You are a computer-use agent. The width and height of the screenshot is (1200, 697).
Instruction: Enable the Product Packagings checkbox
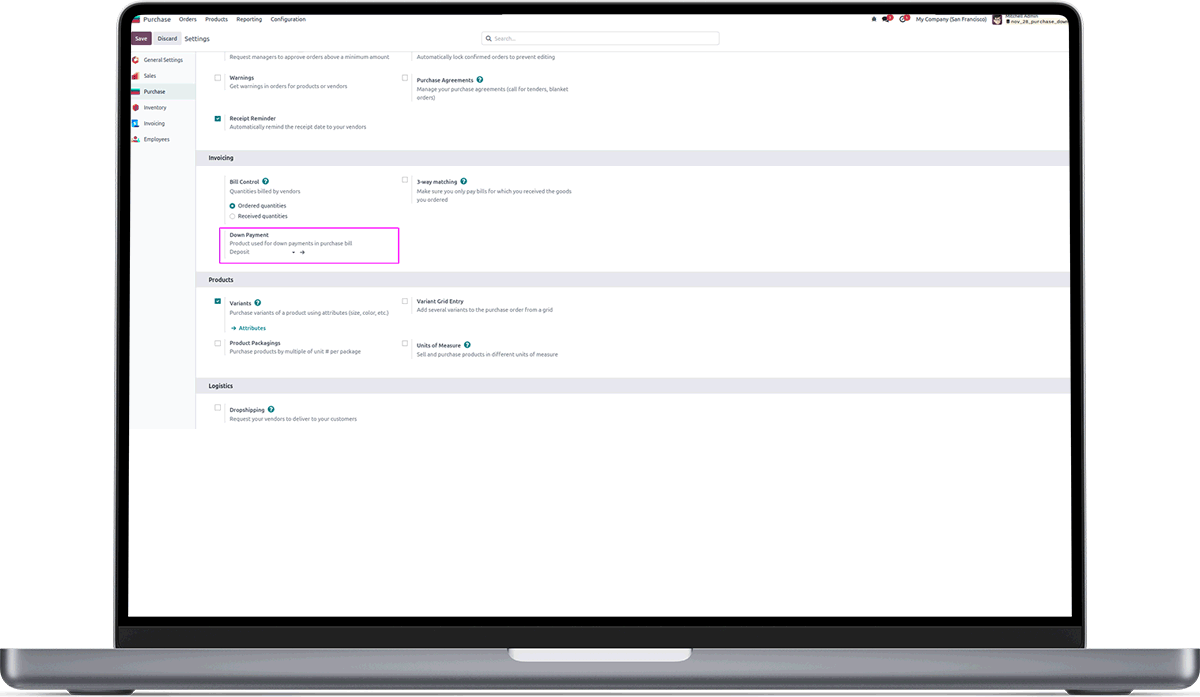pos(218,343)
